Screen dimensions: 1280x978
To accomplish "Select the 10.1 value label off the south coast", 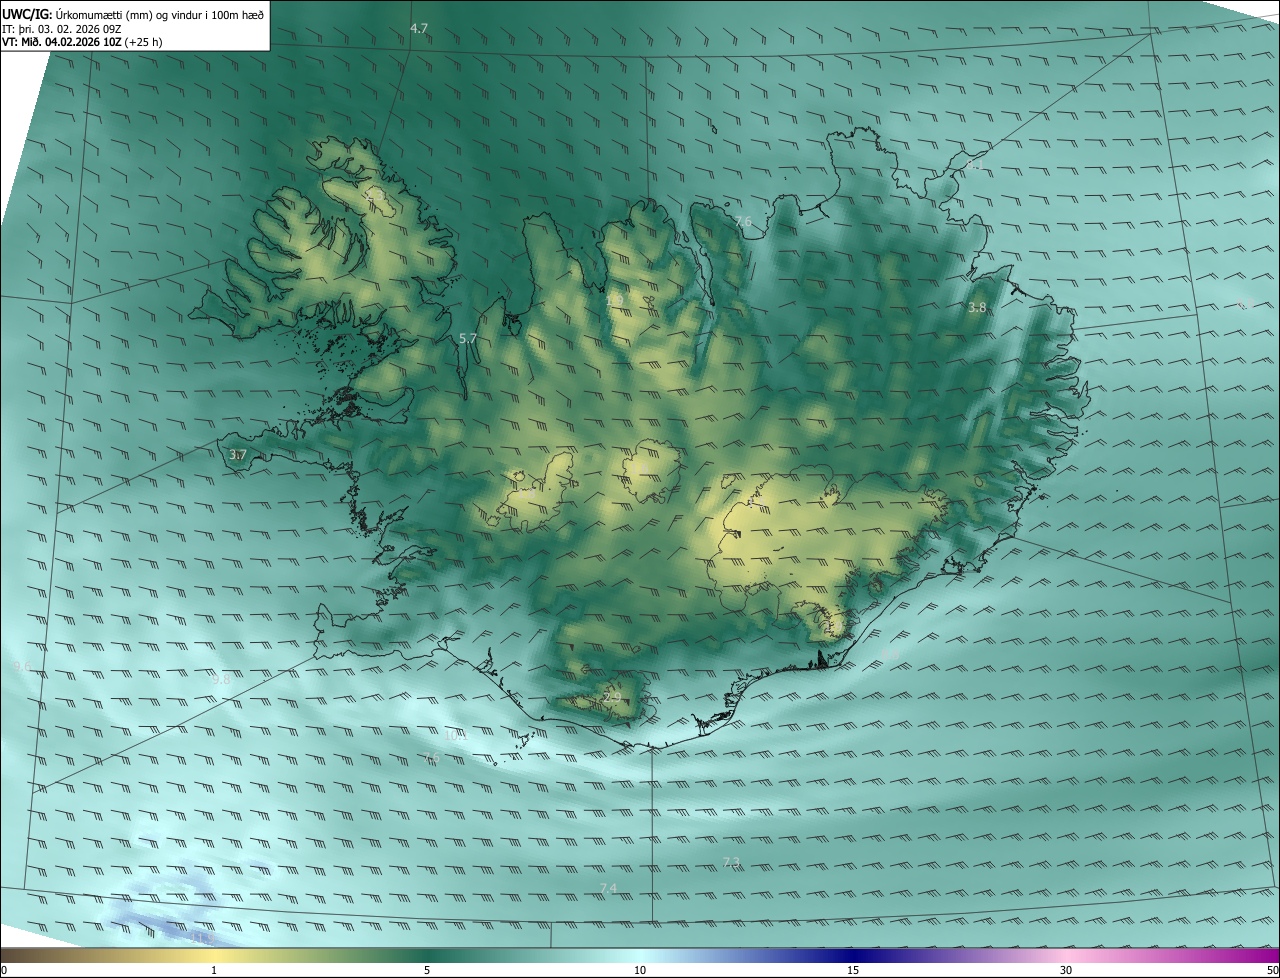I will pyautogui.click(x=455, y=736).
